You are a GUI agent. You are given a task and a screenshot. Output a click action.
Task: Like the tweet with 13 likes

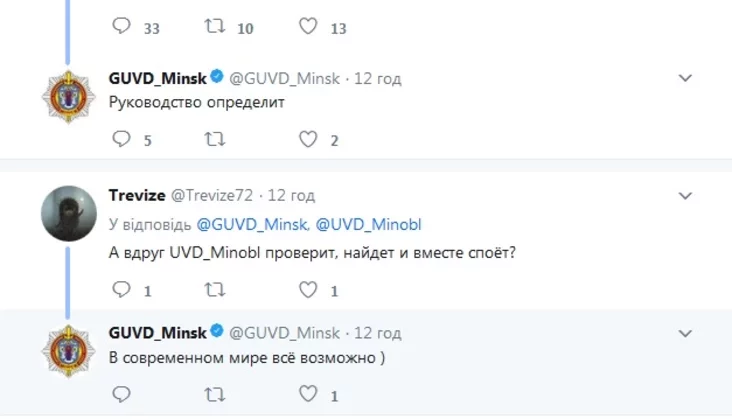click(308, 28)
